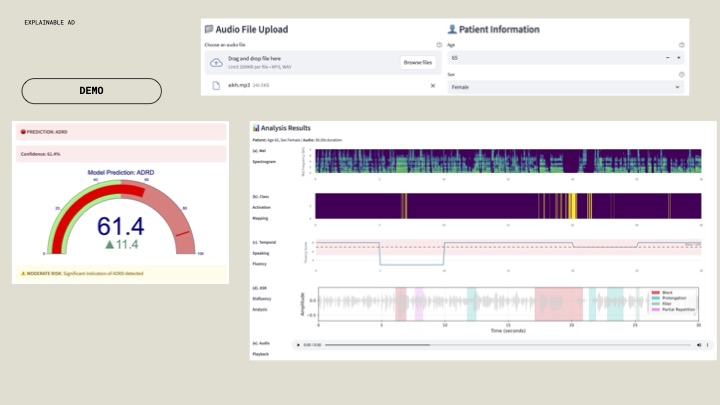Decrease age with the minus stepper

point(667,58)
